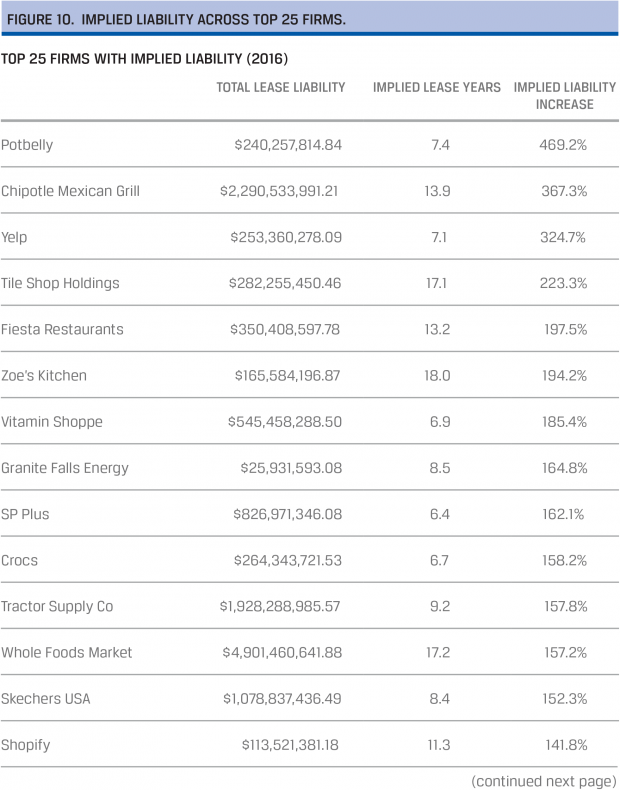Click Shopify's implied lease years value
Screen dimensions: 620x790
point(439,745)
